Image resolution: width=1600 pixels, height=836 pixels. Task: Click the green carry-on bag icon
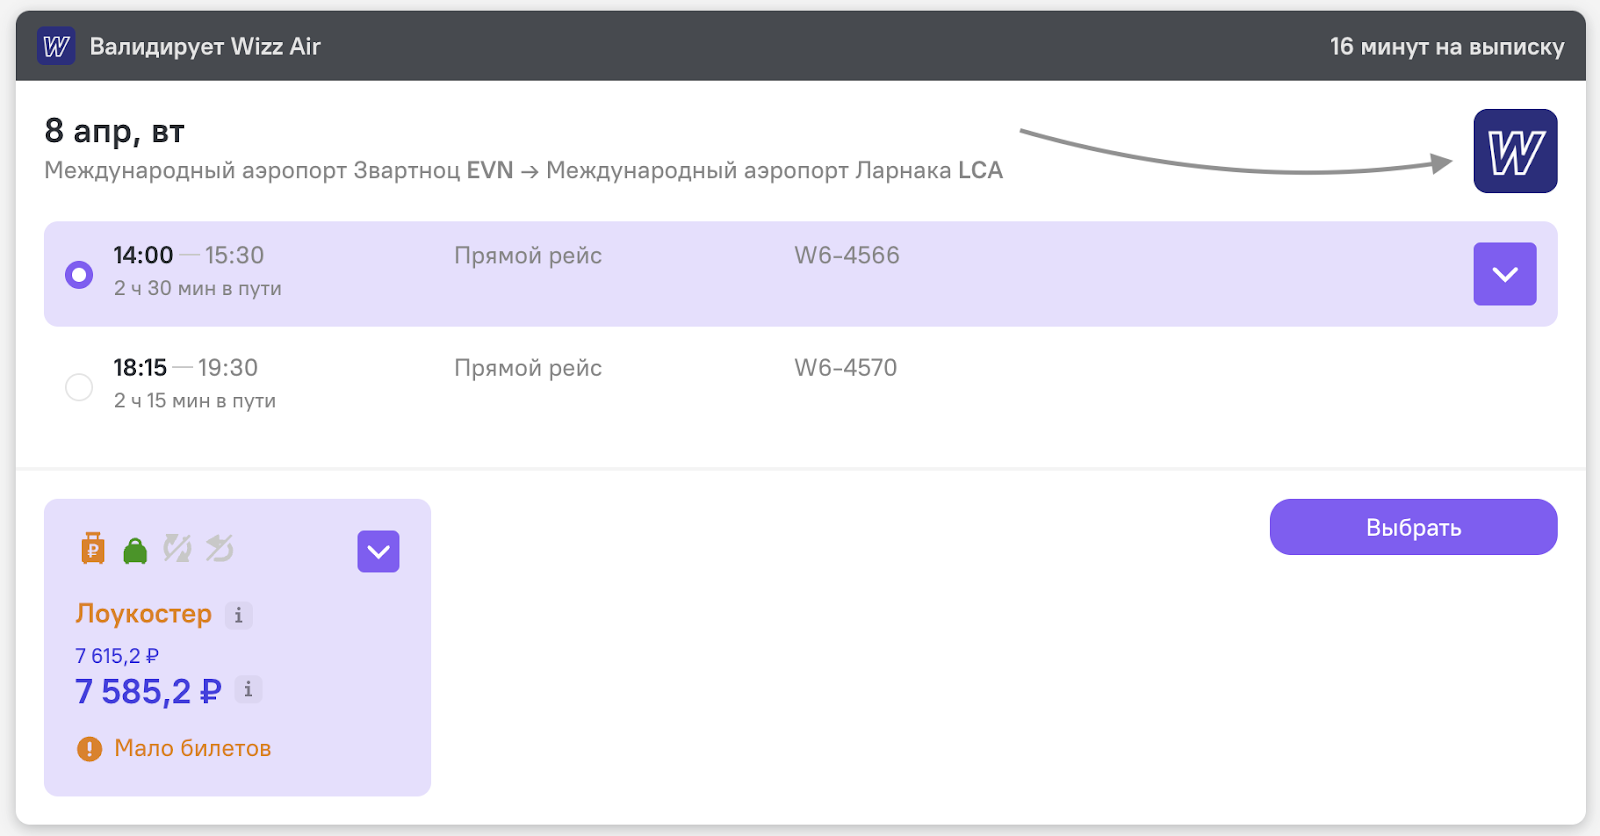[x=135, y=551]
